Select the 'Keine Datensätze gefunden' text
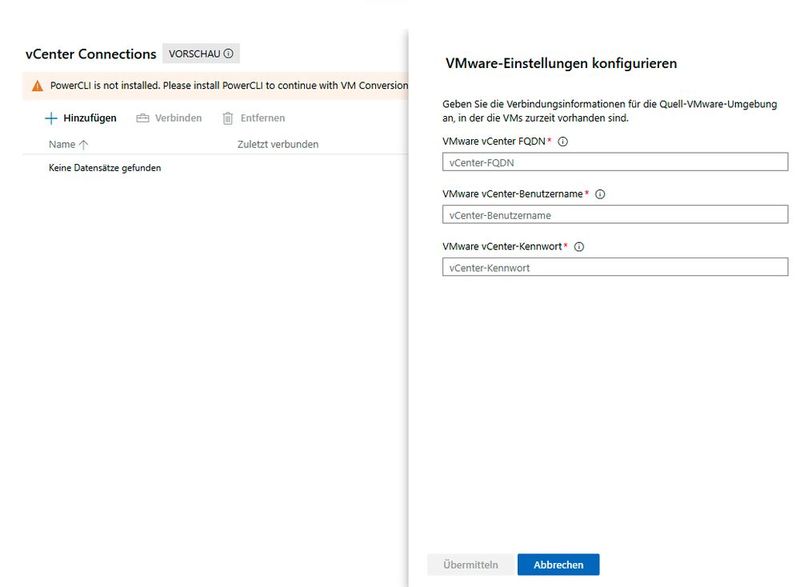 105,168
